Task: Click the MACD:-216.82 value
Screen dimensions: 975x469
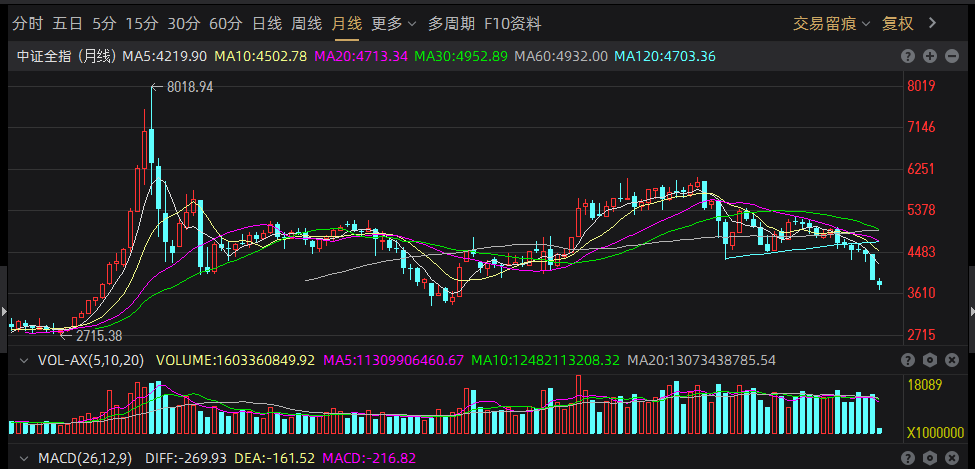Action: coord(369,459)
